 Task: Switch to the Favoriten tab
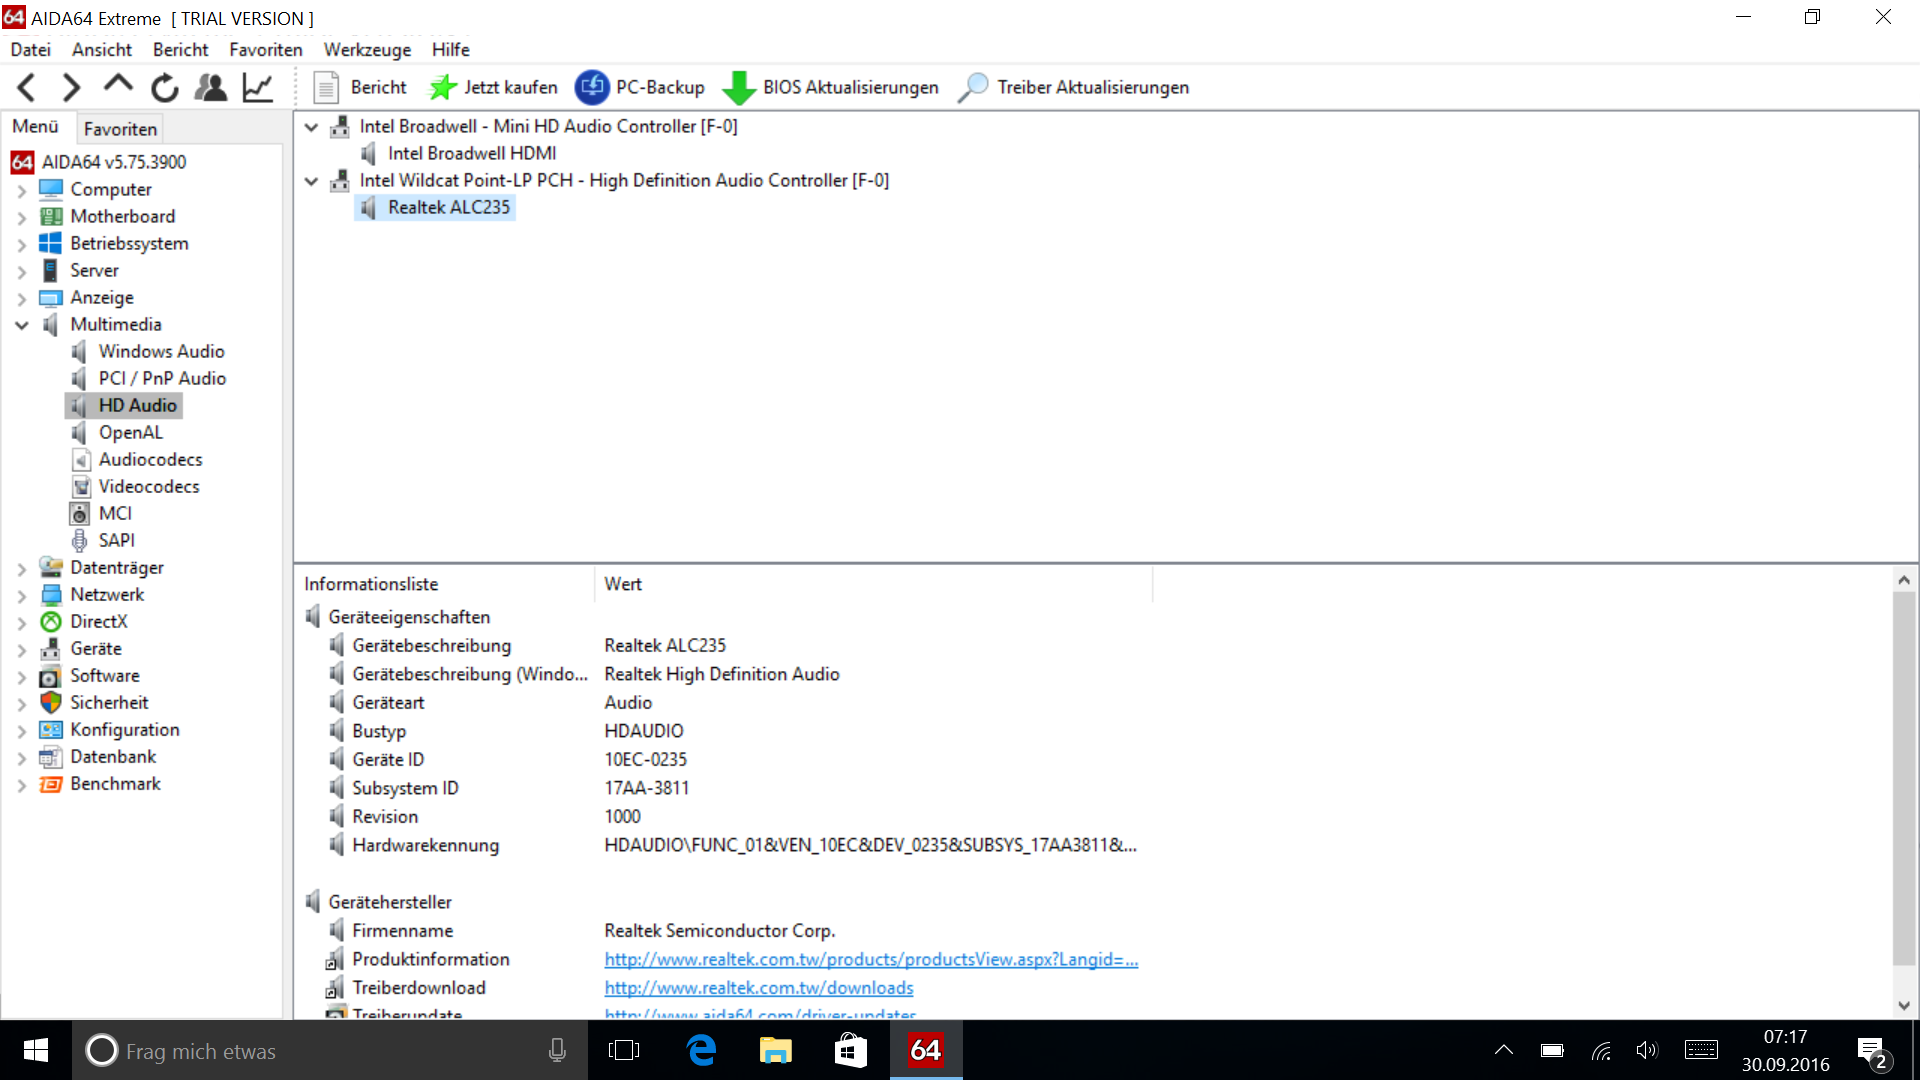coord(120,129)
